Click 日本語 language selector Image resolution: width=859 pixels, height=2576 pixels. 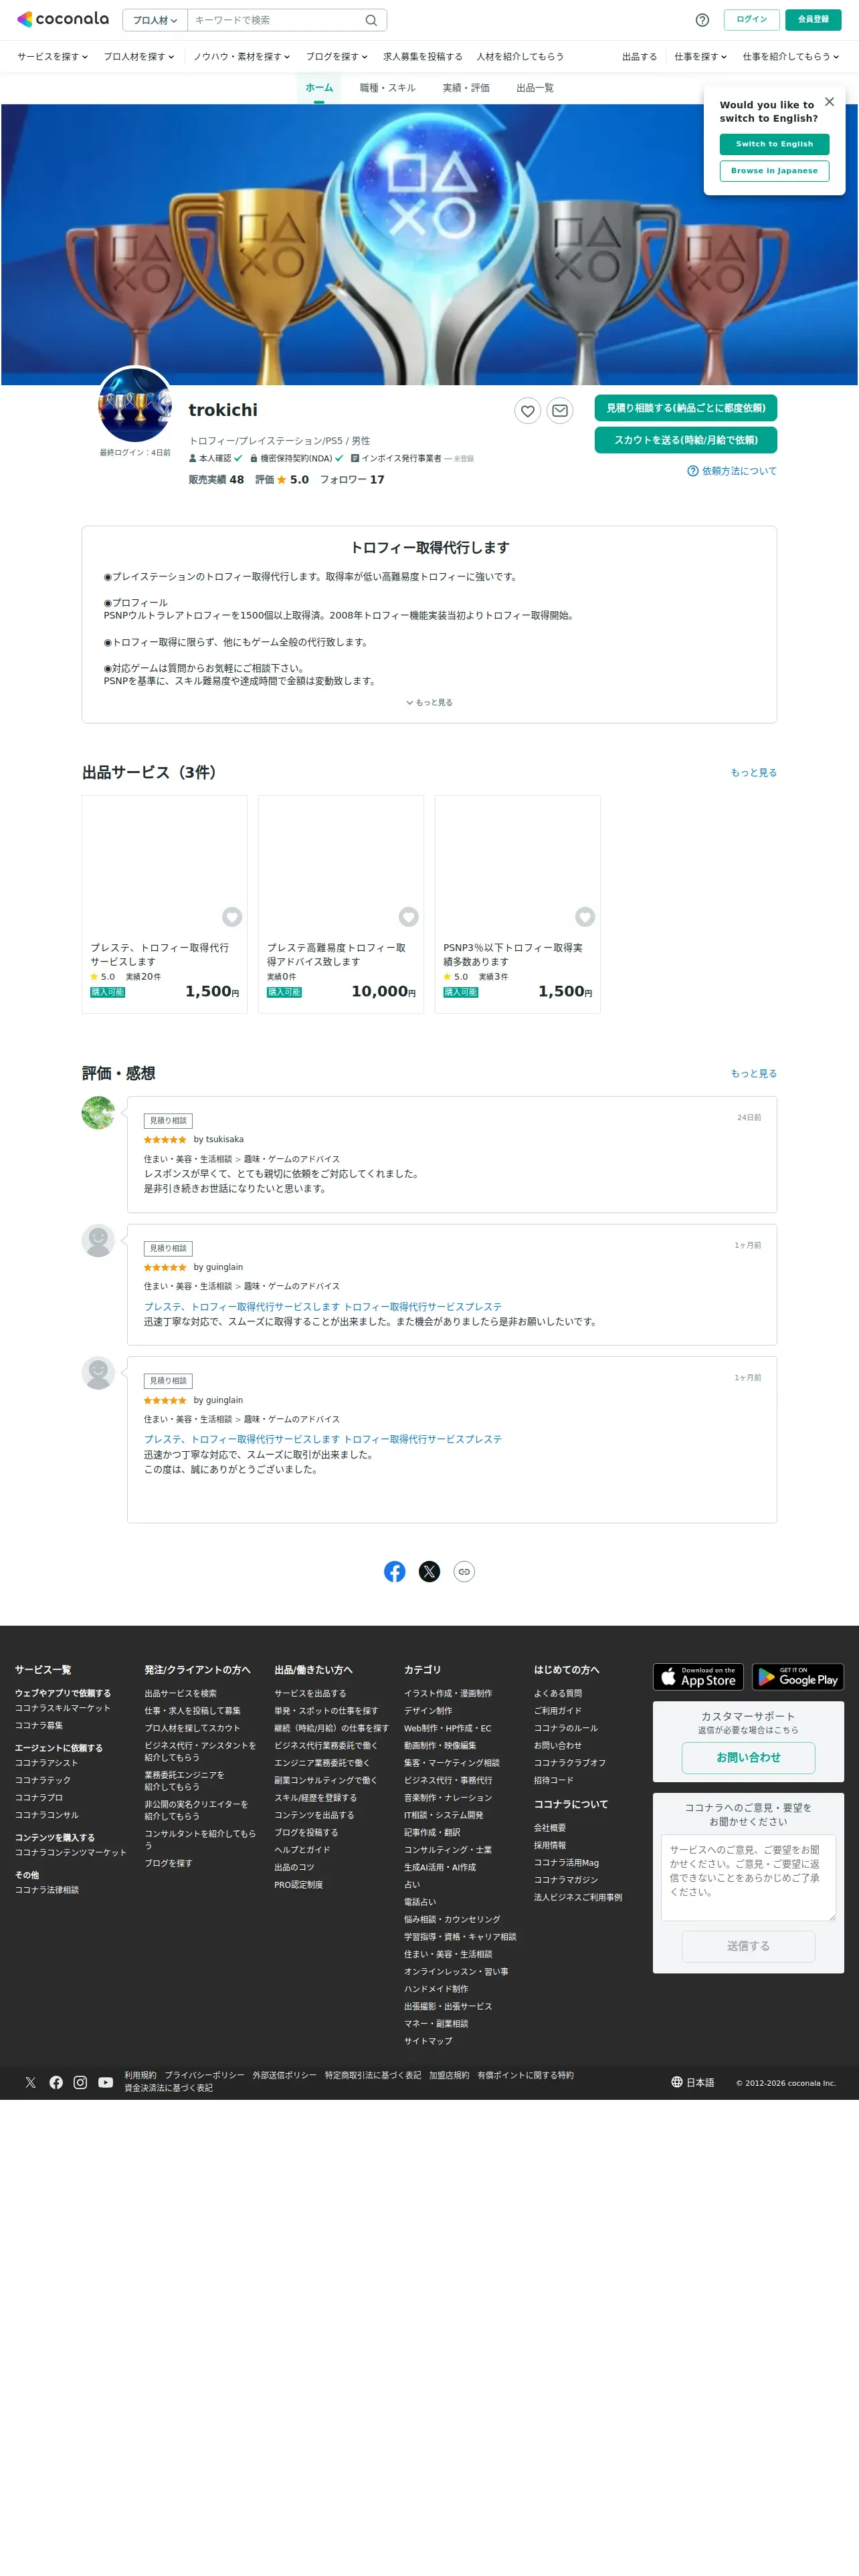[x=700, y=2083]
